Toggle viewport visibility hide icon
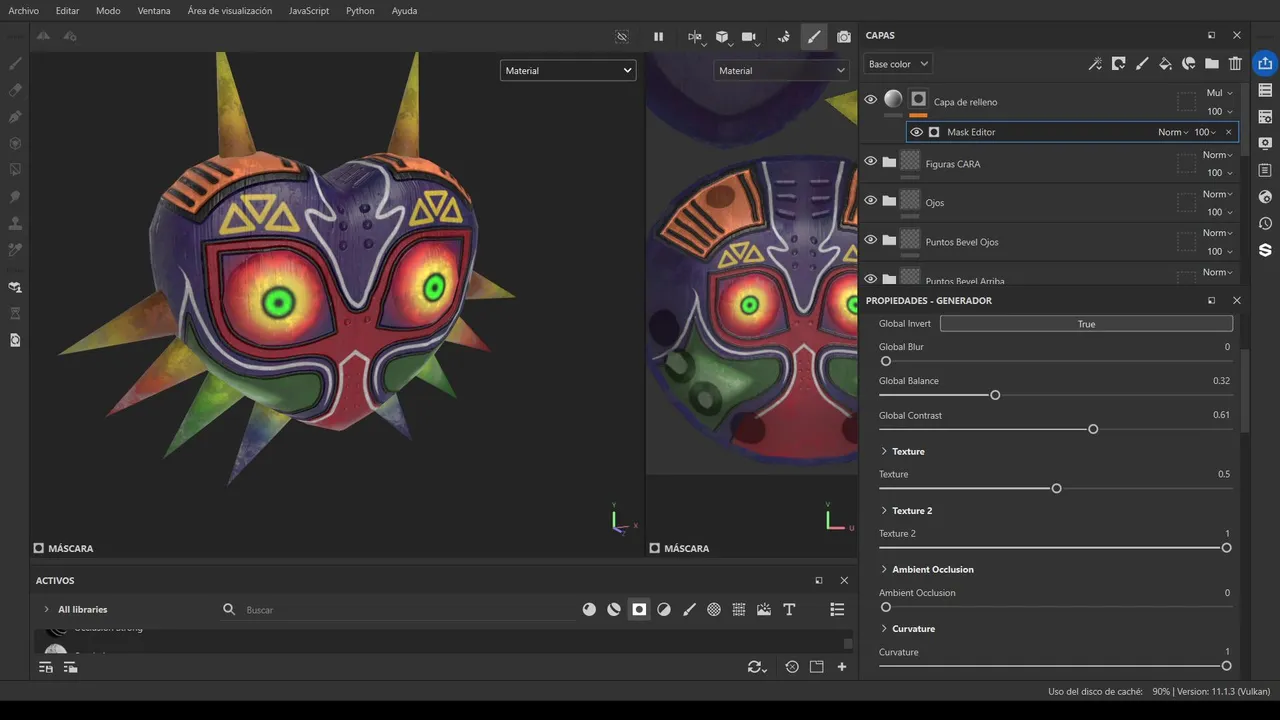Image resolution: width=1280 pixels, height=720 pixels. [x=622, y=37]
